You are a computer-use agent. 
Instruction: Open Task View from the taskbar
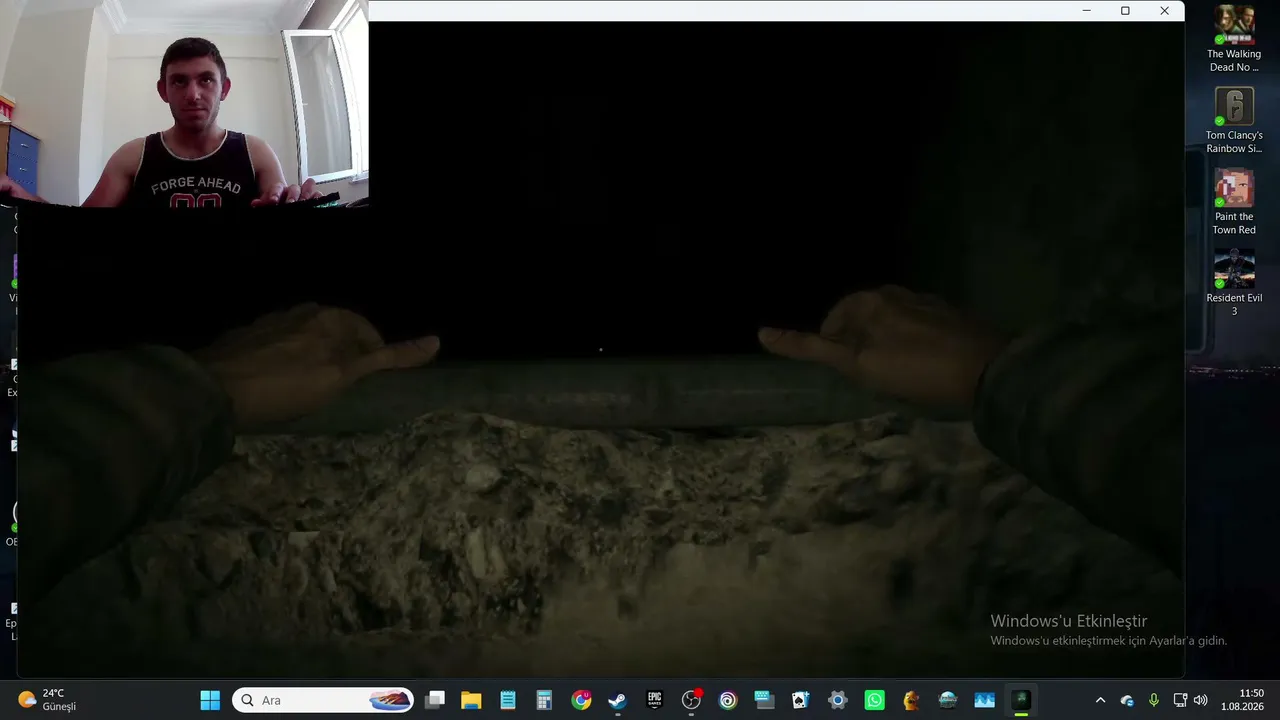435,700
